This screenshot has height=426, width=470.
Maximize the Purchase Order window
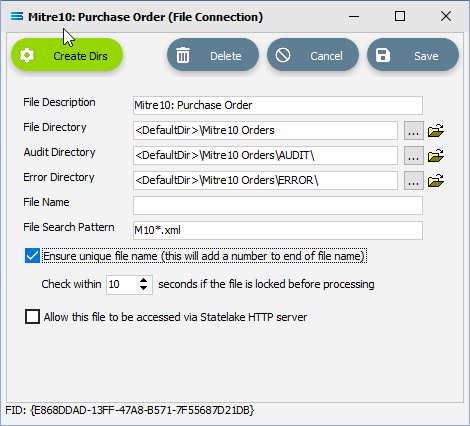click(400, 16)
